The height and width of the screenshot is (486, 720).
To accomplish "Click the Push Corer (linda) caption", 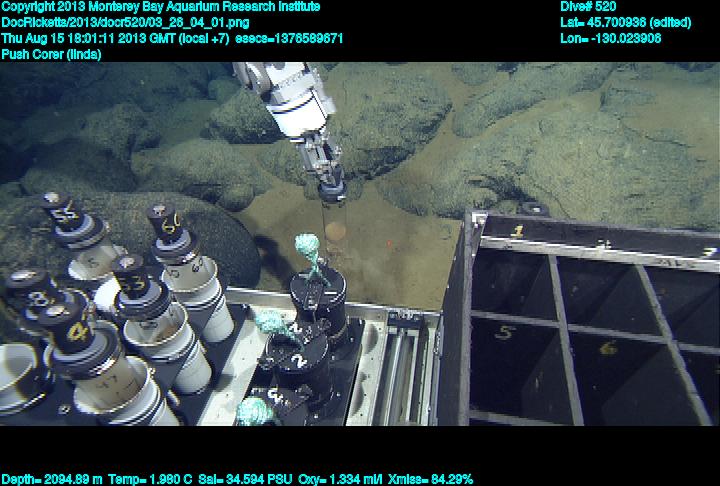I will point(52,54).
